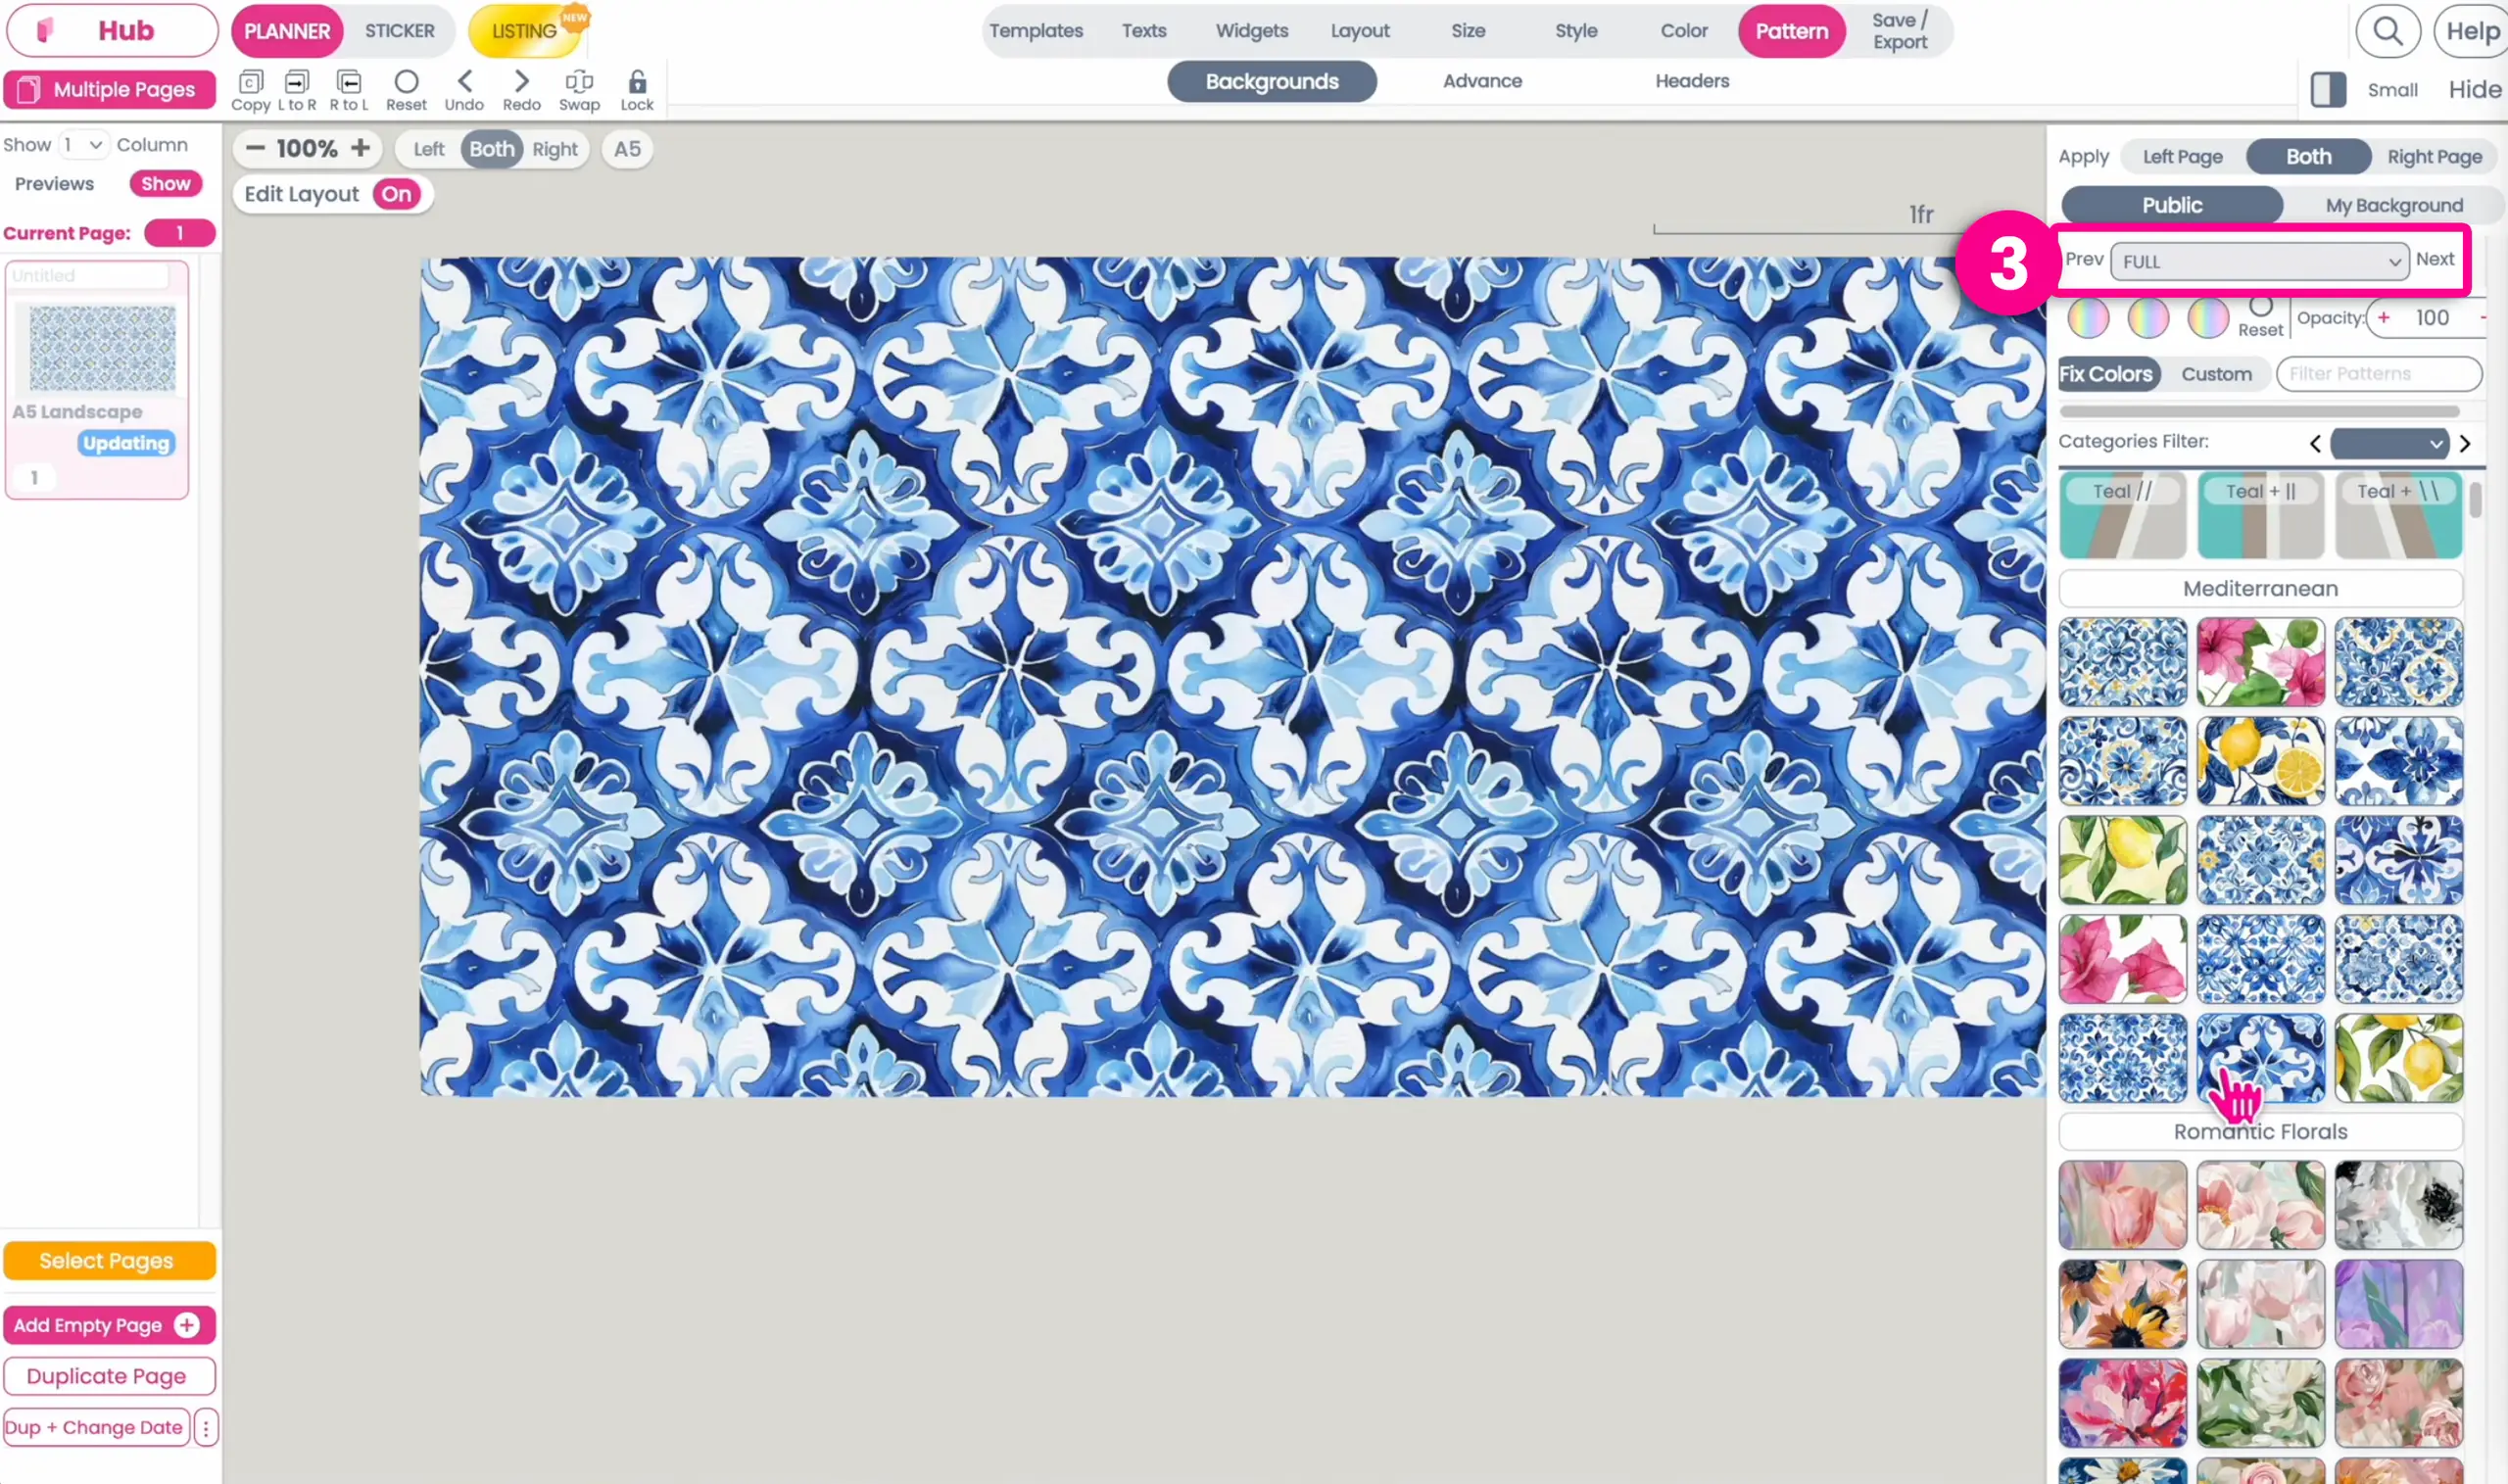Toggle the Previews Show switch
Image resolution: width=2508 pixels, height=1484 pixels.
click(x=165, y=183)
